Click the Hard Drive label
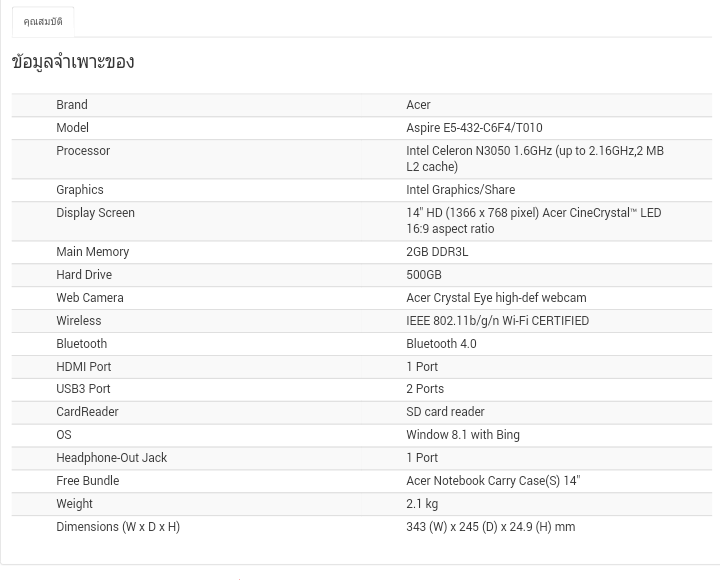 84,275
